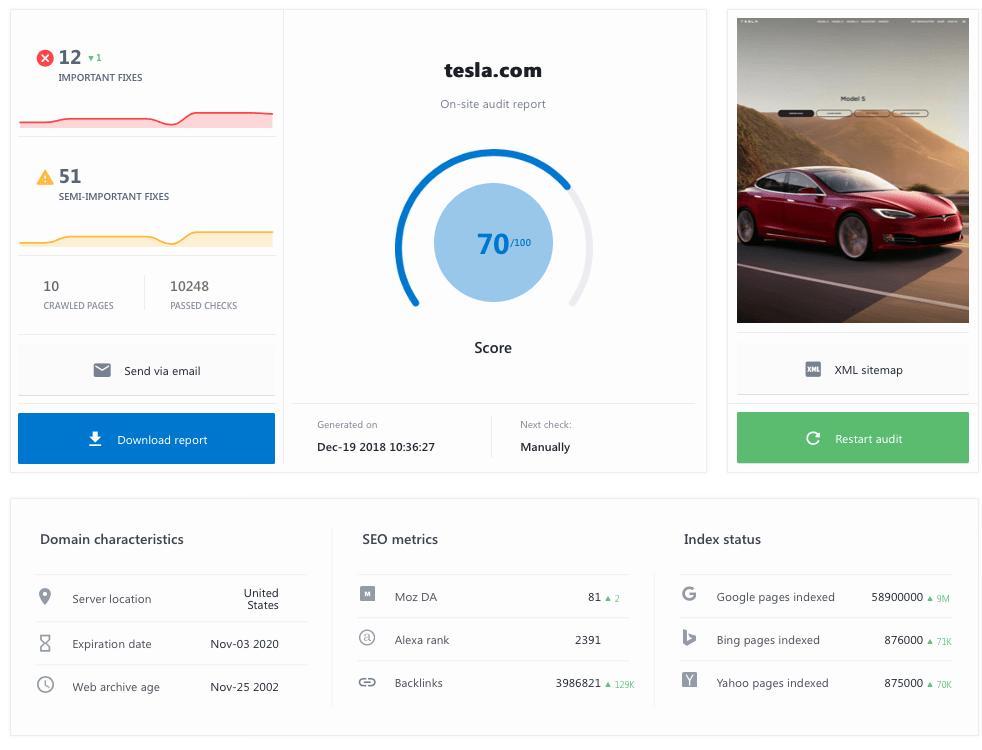982x750 pixels.
Task: Open the XML sitemap button
Action: coord(852,369)
